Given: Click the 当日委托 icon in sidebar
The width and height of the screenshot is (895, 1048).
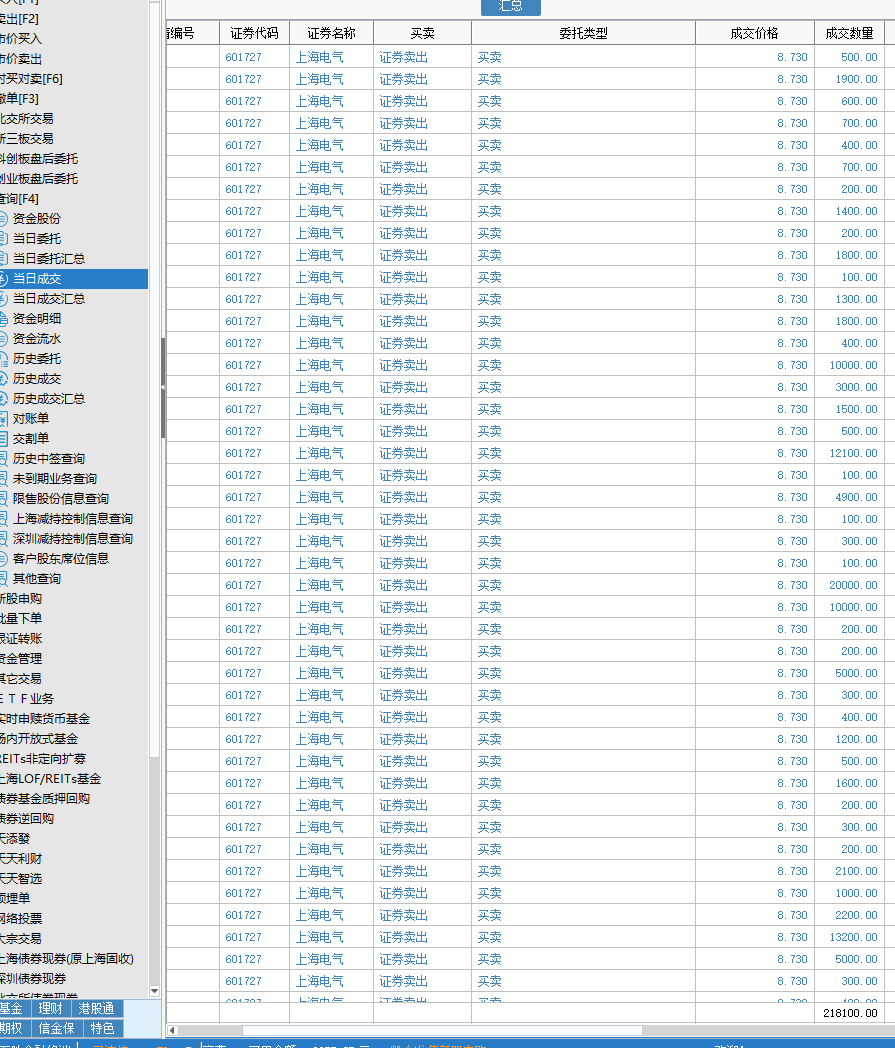Looking at the screenshot, I should pyautogui.click(x=3, y=239).
